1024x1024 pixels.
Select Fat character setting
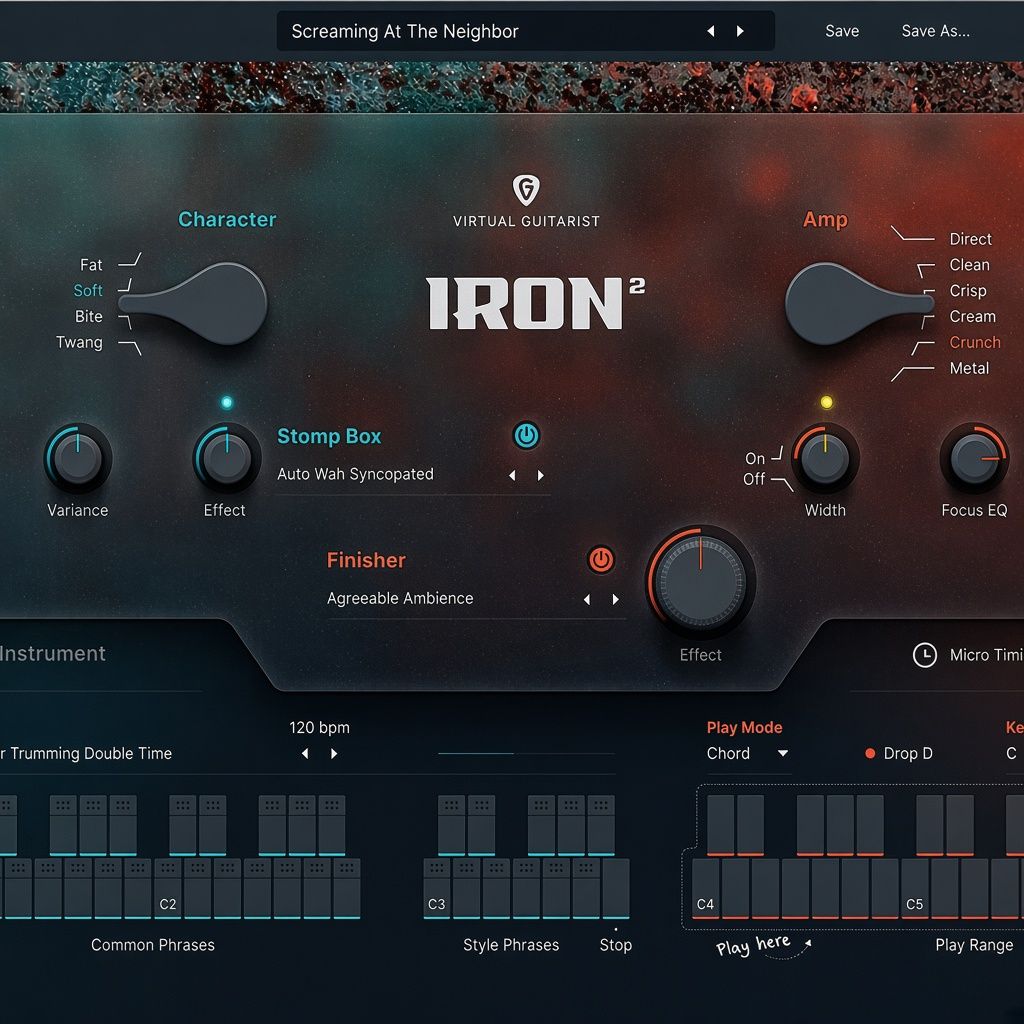[x=91, y=264]
